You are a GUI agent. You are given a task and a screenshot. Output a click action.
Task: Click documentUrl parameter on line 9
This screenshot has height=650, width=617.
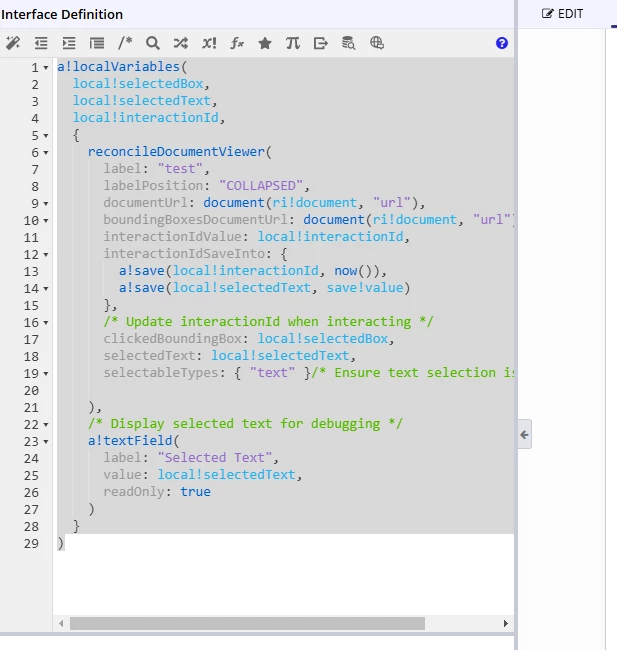(145, 203)
